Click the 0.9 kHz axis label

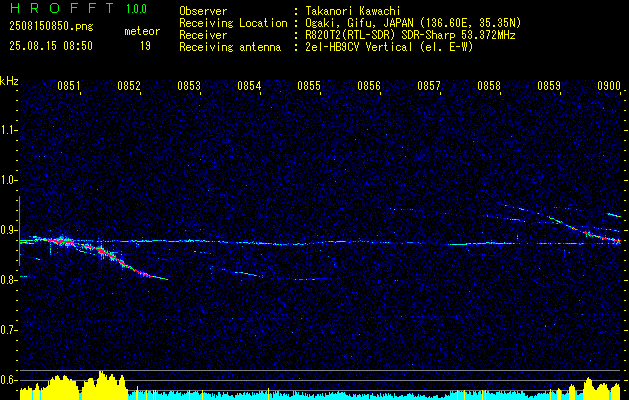pyautogui.click(x=9, y=230)
